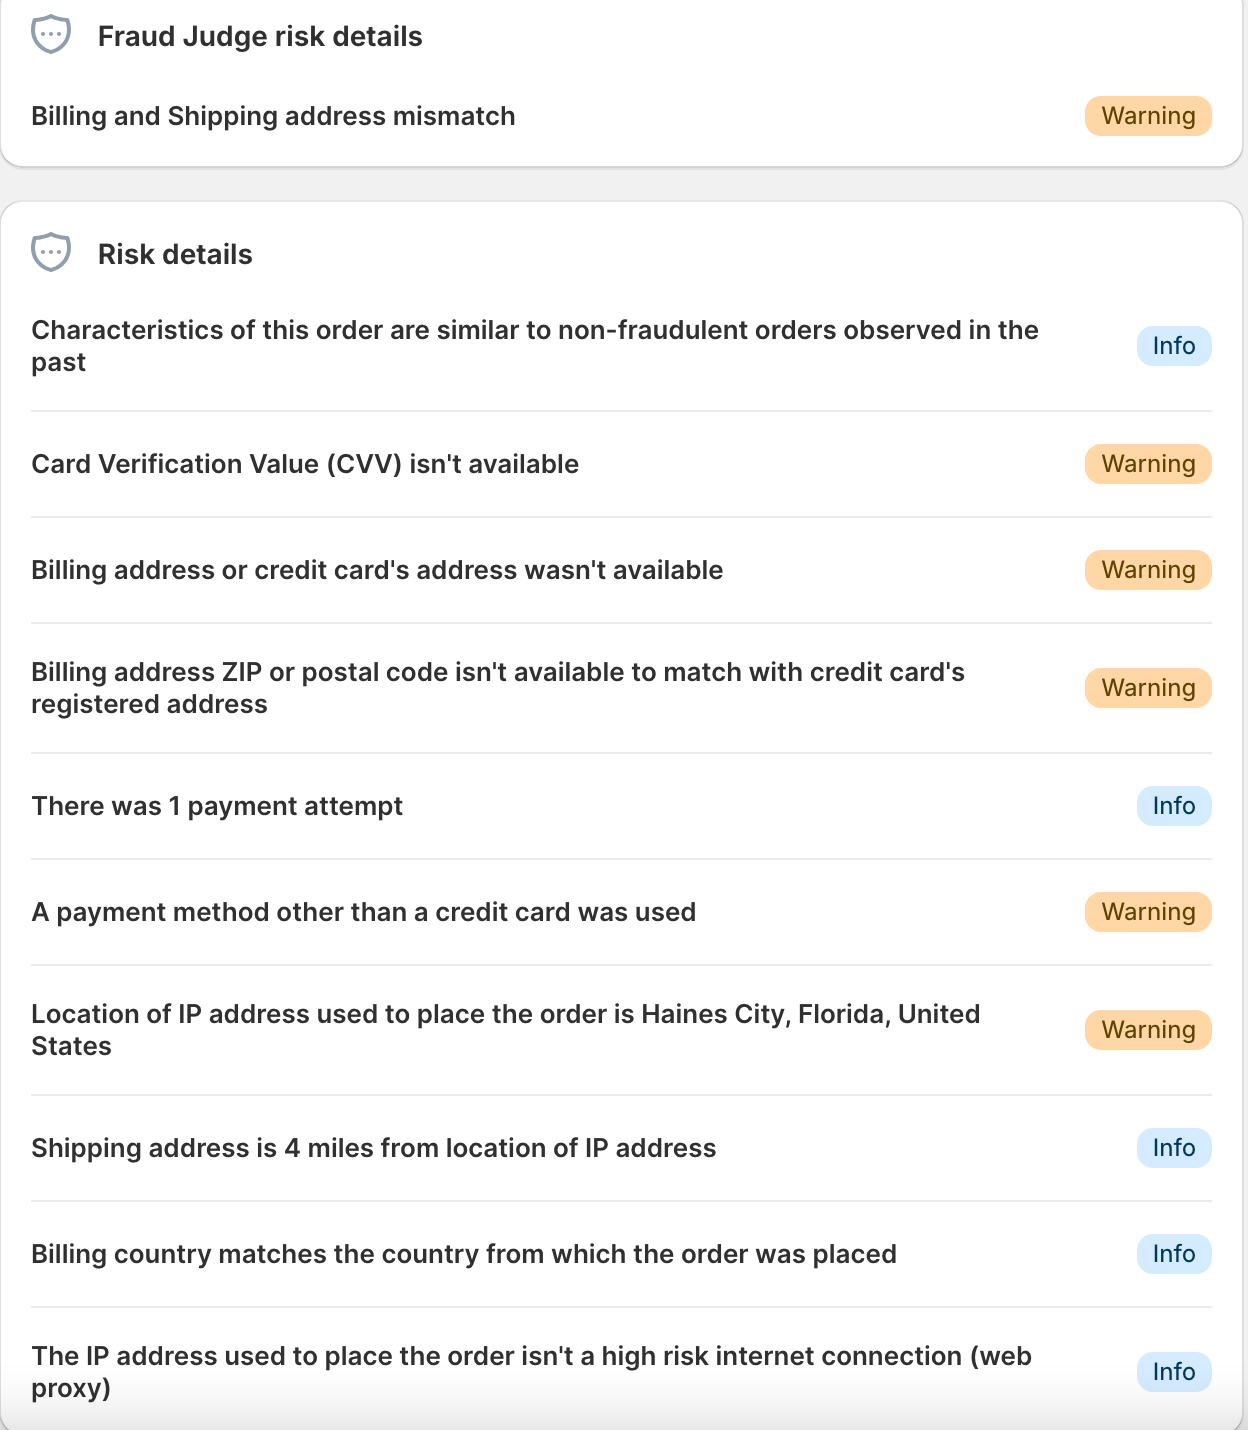Click the Risk details heading
The width and height of the screenshot is (1248, 1430).
coord(175,255)
